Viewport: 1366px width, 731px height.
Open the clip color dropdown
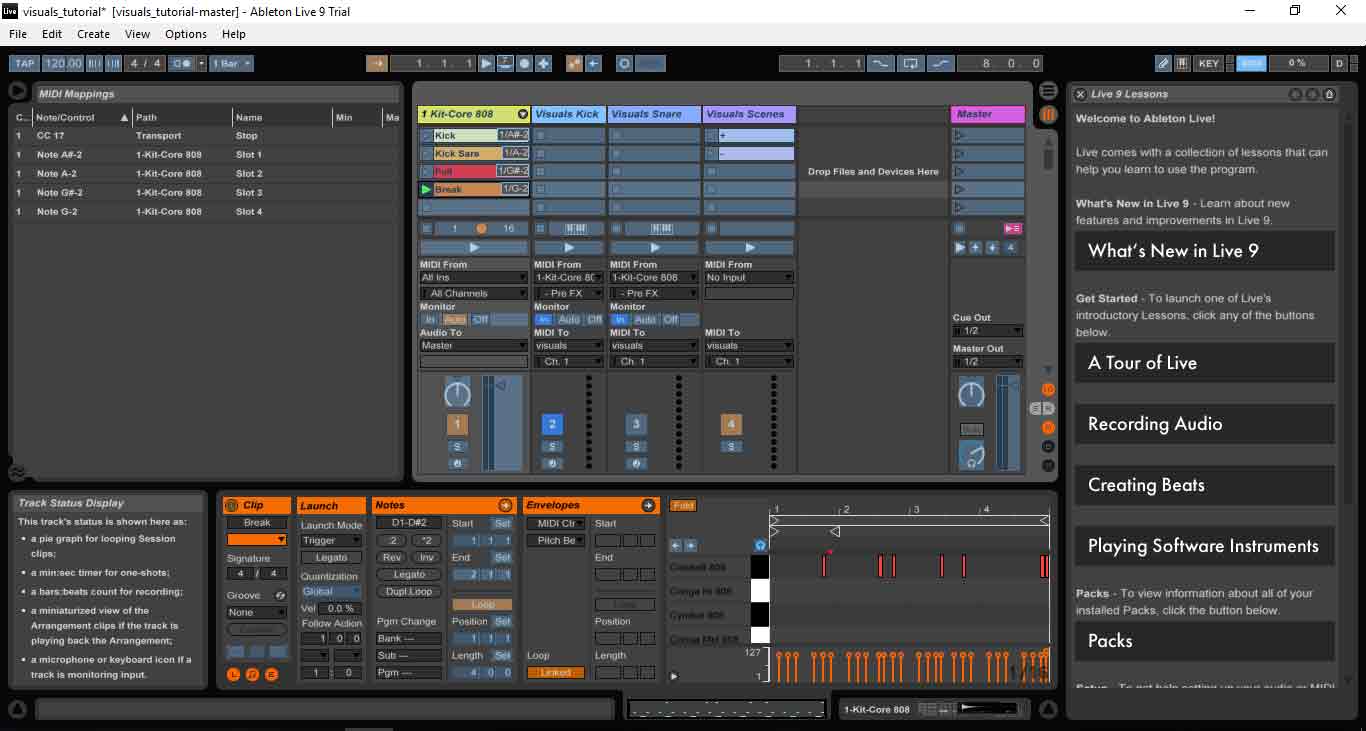tap(257, 539)
